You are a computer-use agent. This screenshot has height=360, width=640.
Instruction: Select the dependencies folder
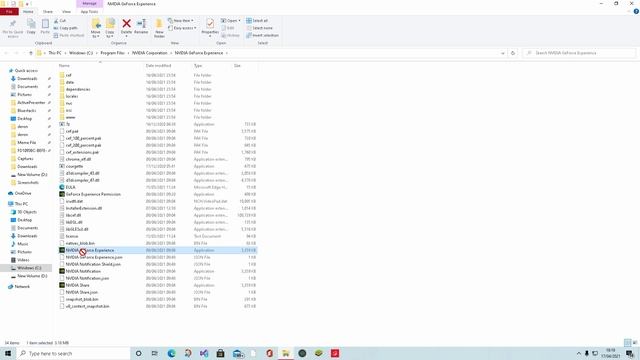coord(78,89)
